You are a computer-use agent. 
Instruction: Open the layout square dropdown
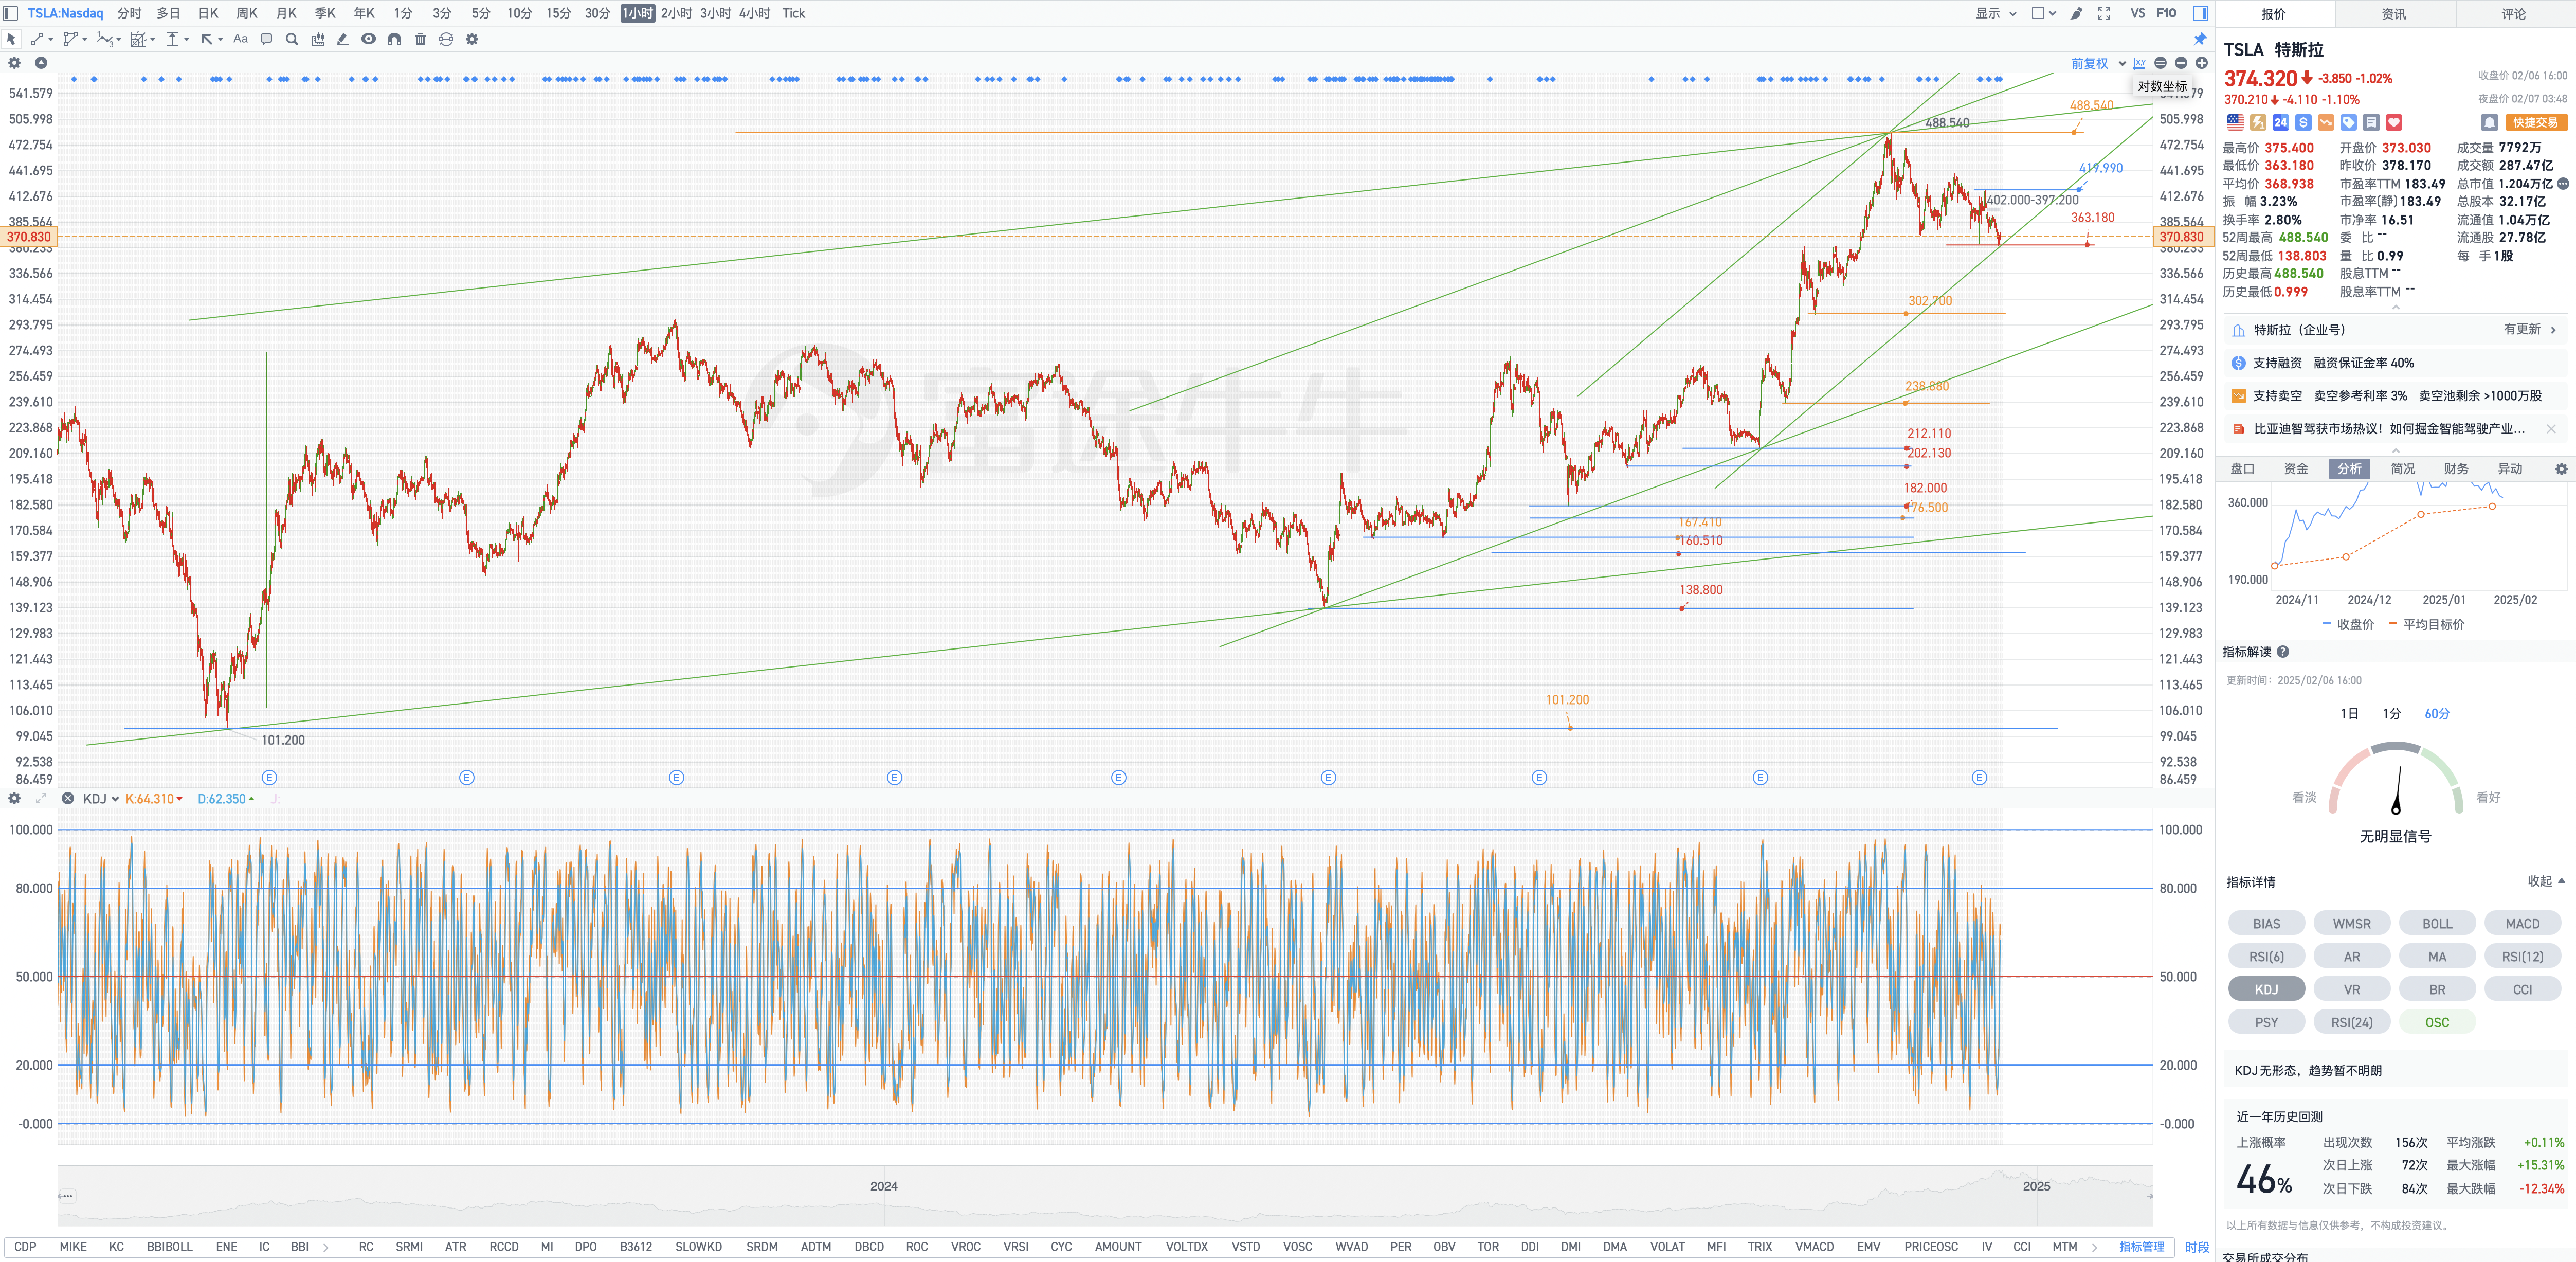[2044, 13]
